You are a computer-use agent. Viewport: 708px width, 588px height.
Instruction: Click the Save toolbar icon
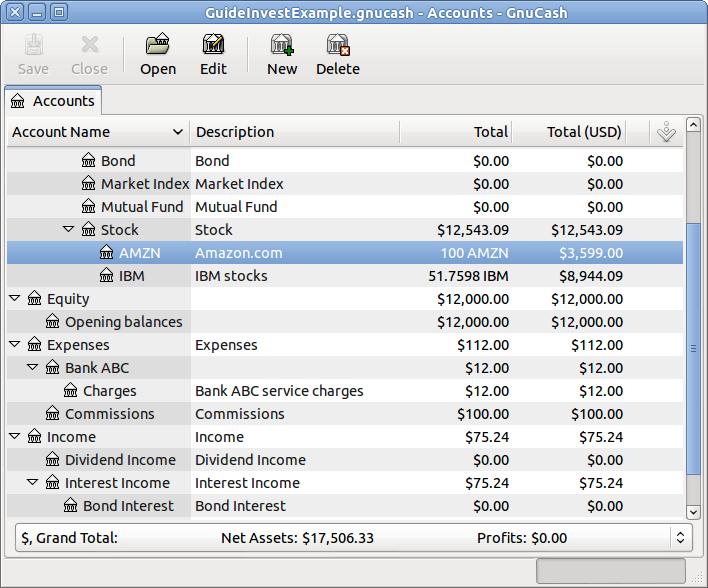coord(33,45)
